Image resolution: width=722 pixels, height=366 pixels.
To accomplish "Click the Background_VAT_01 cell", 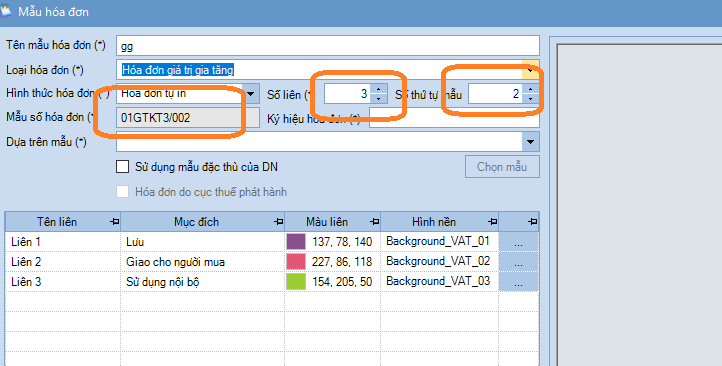I will (x=440, y=242).
